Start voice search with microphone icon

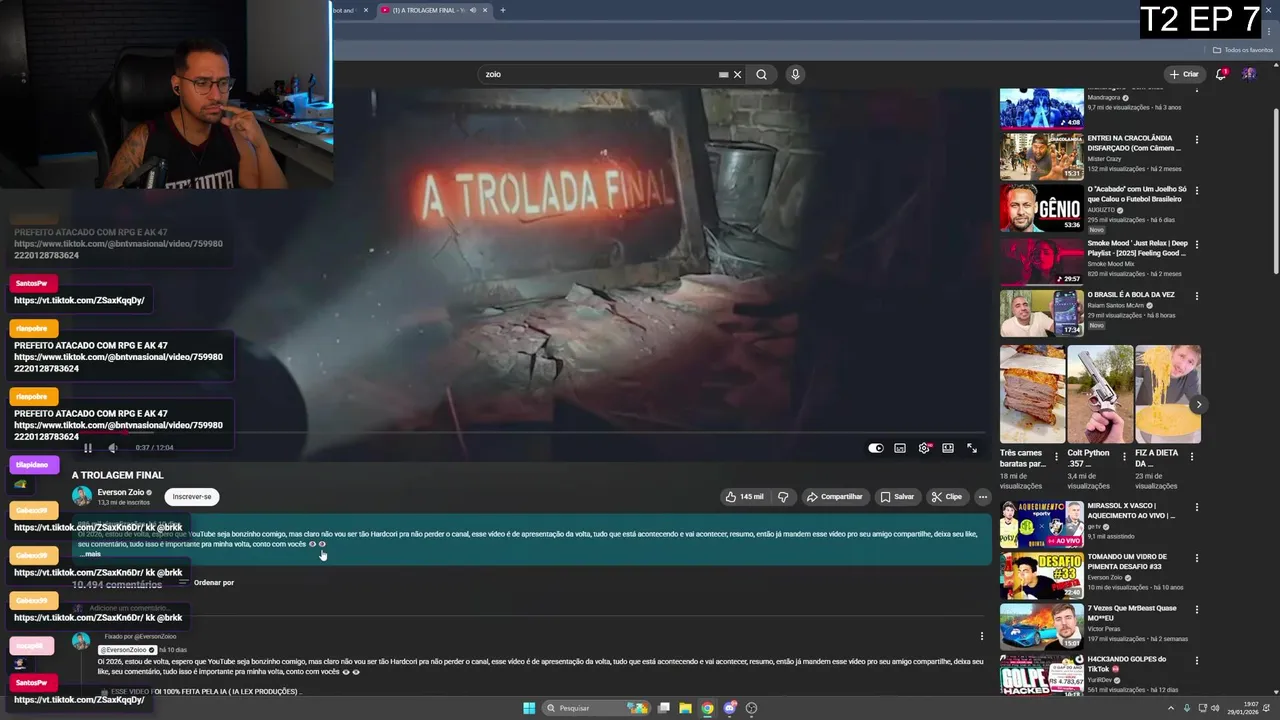tap(795, 74)
